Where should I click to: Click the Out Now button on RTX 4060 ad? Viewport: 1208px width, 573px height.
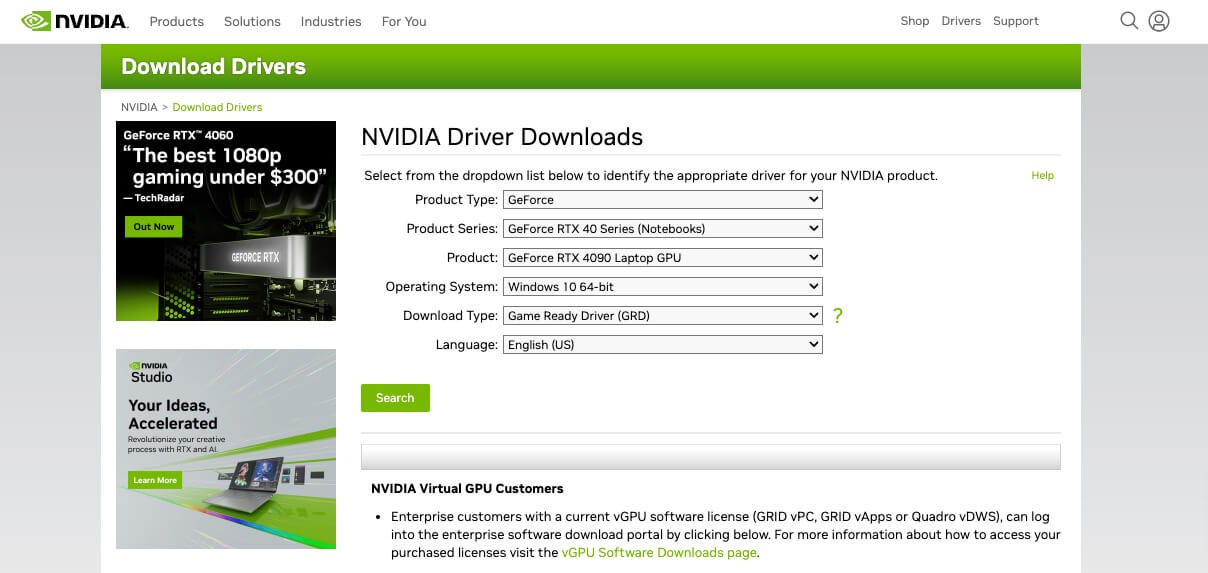(x=154, y=227)
